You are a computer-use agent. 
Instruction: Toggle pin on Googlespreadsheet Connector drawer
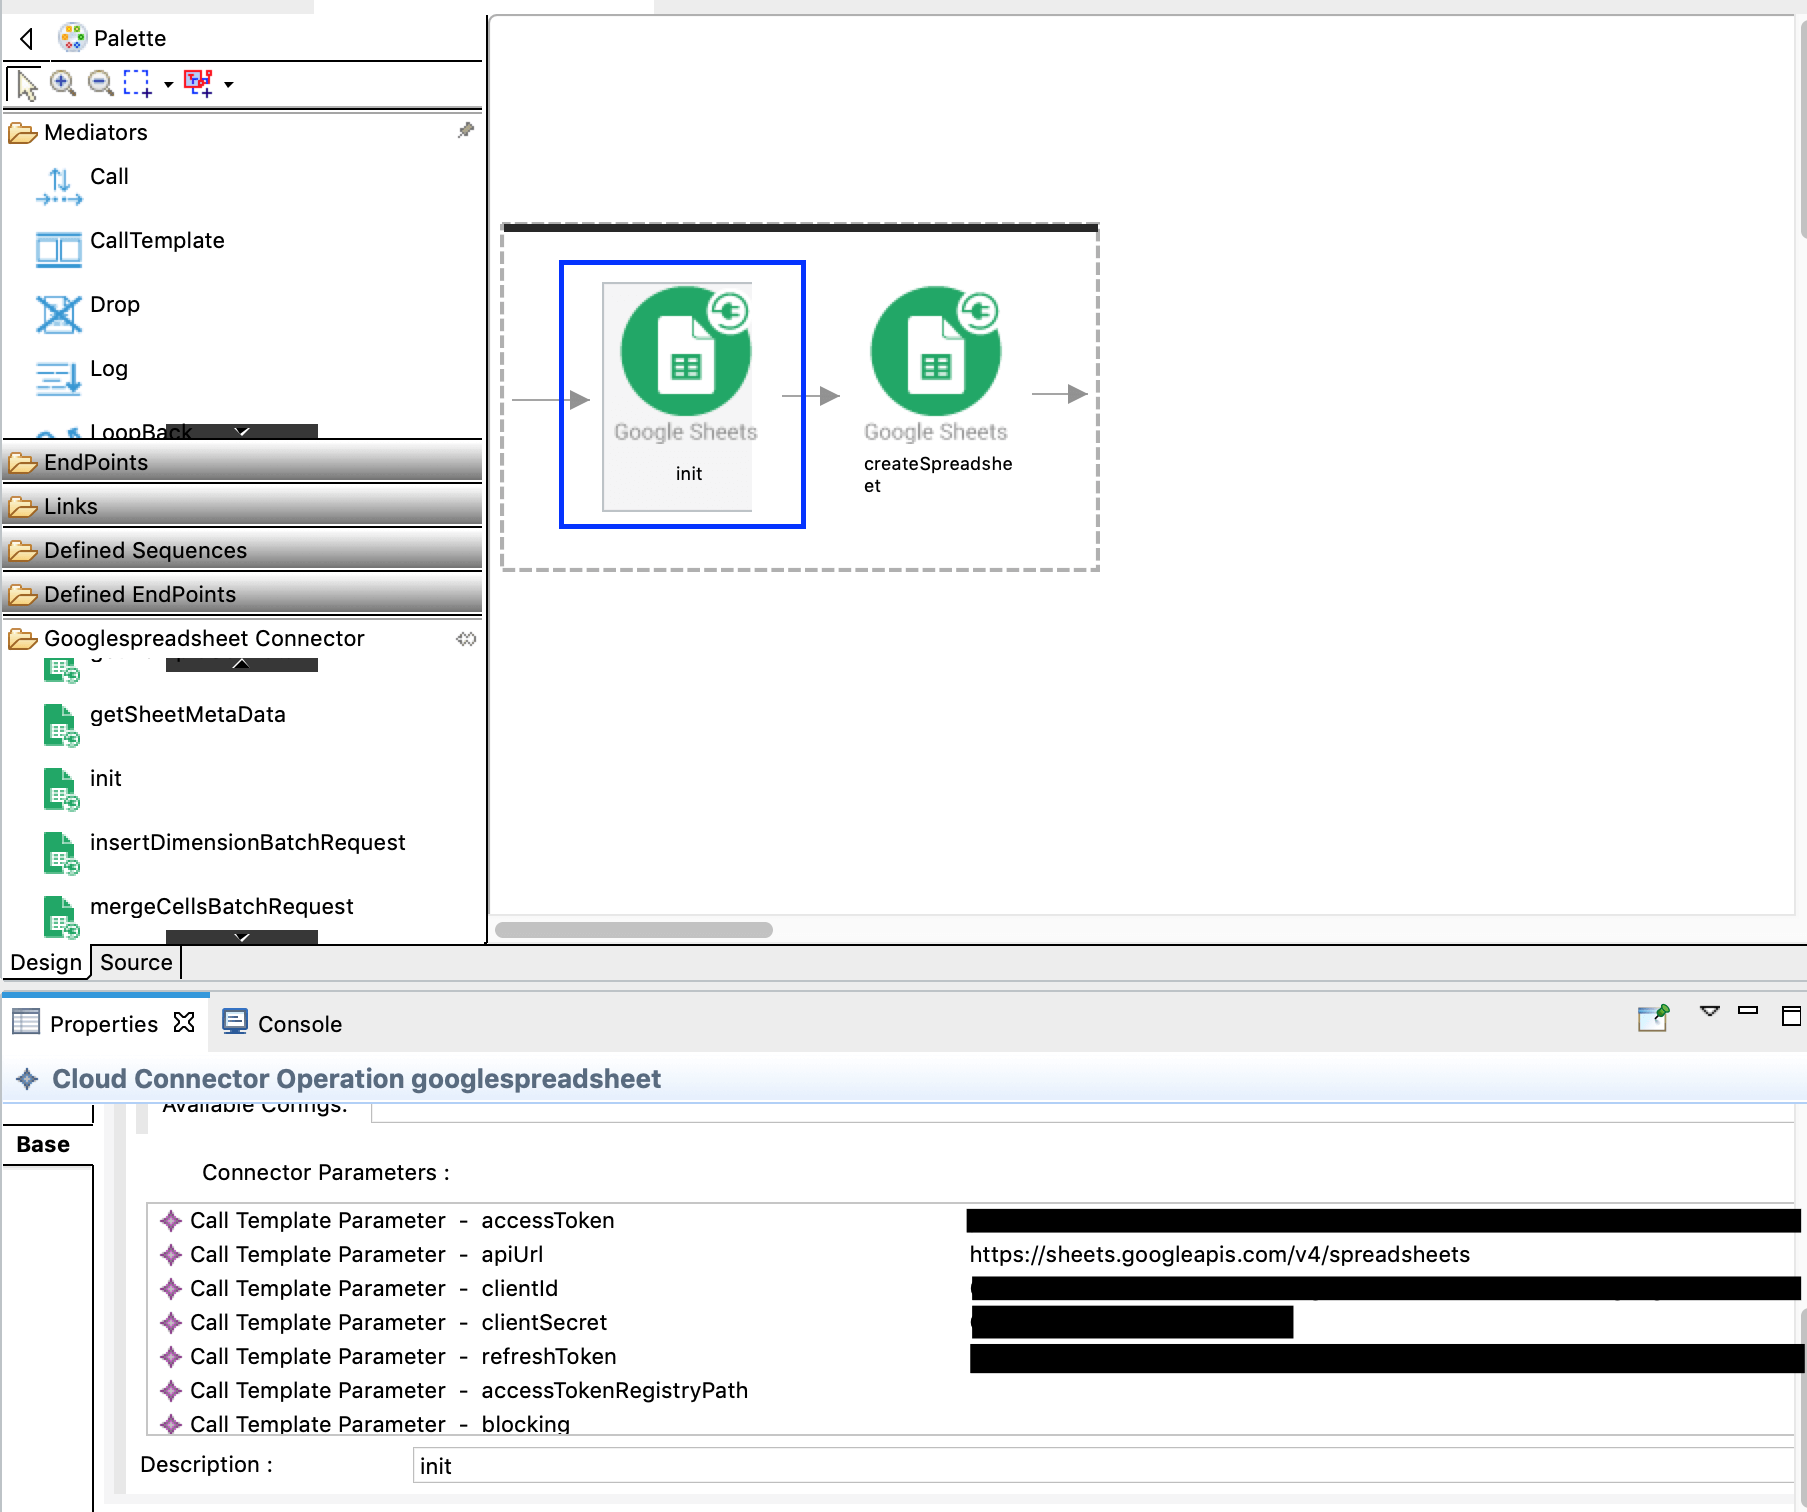coord(466,638)
